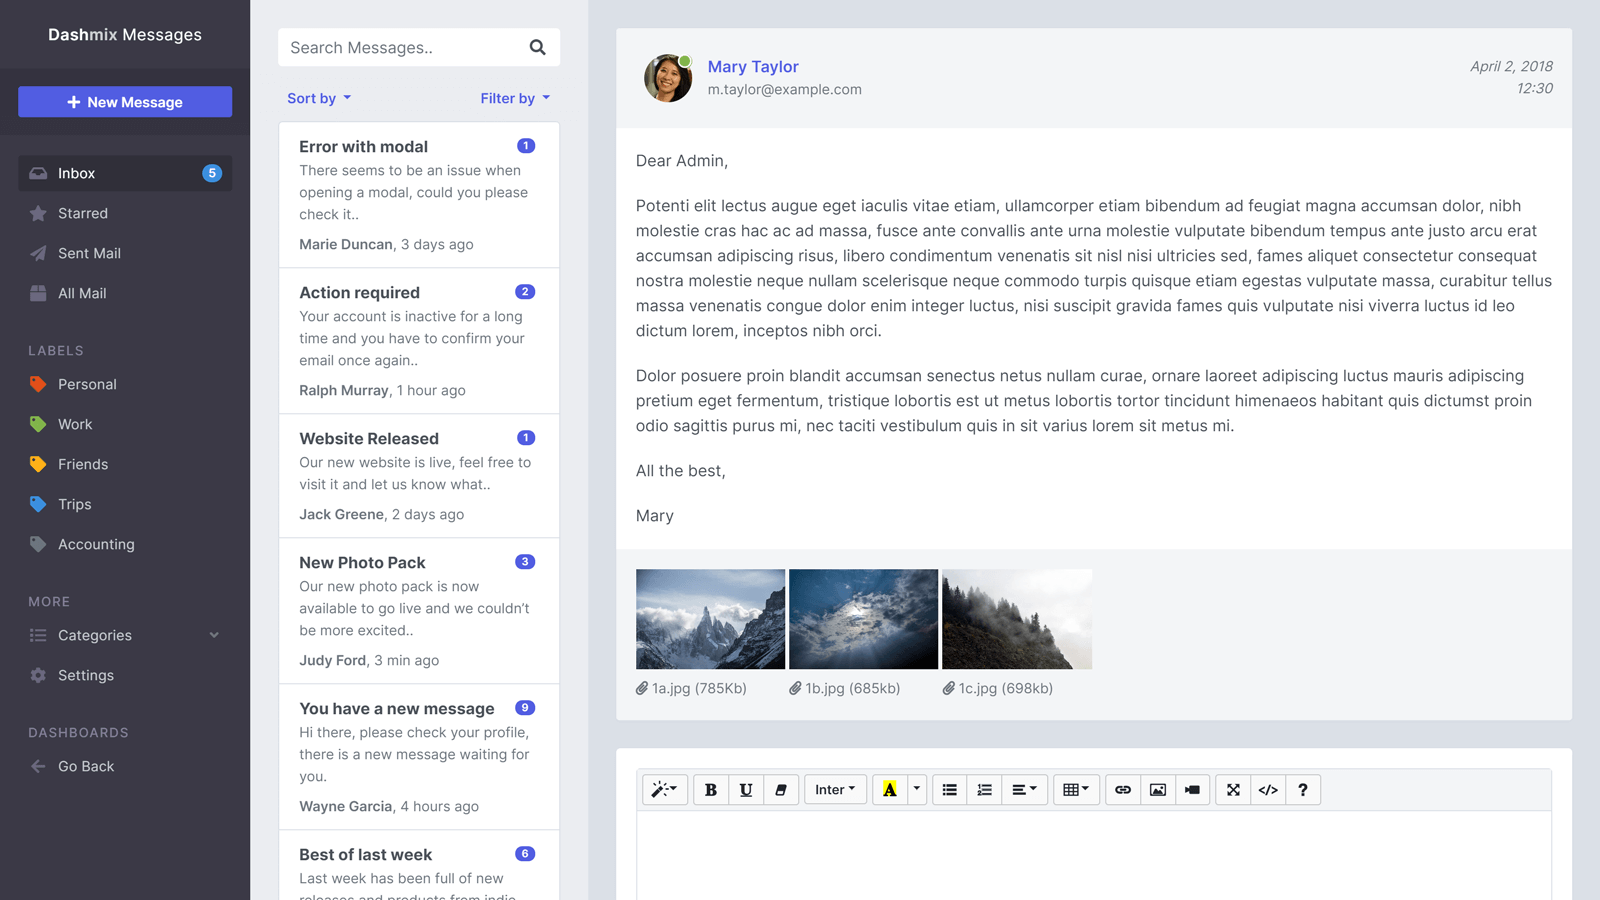Viewport: 1600px width, 900px height.
Task: Click the insert video icon
Action: [1192, 790]
